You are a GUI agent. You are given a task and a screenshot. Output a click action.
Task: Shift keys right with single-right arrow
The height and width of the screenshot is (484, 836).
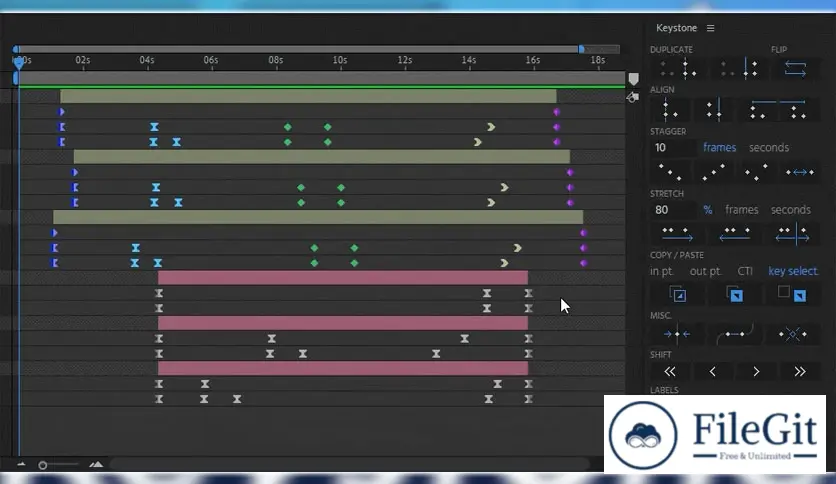[756, 372]
